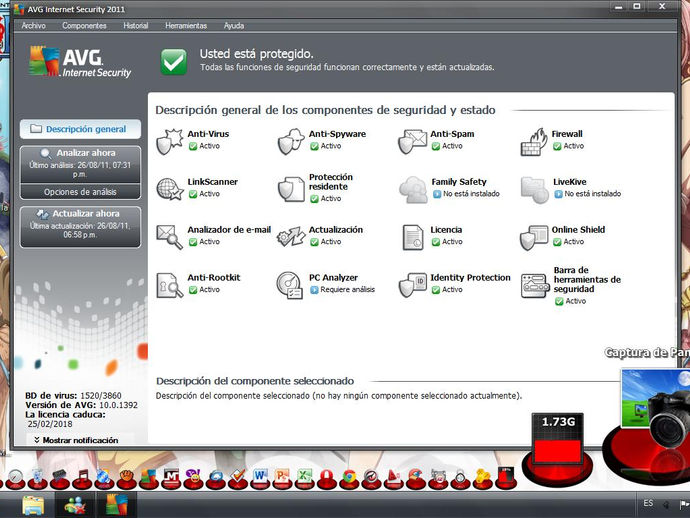
Task: Select the LiveKive component
Action: point(571,188)
